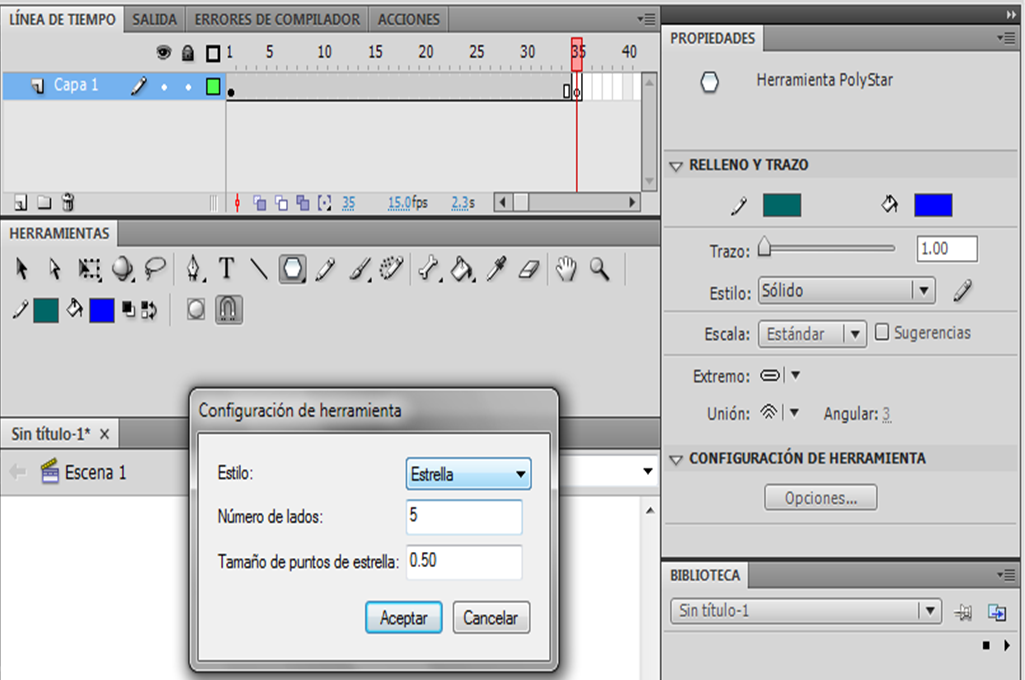The height and width of the screenshot is (680, 1025).
Task: Select the Zoom magnifier tool
Action: click(600, 269)
